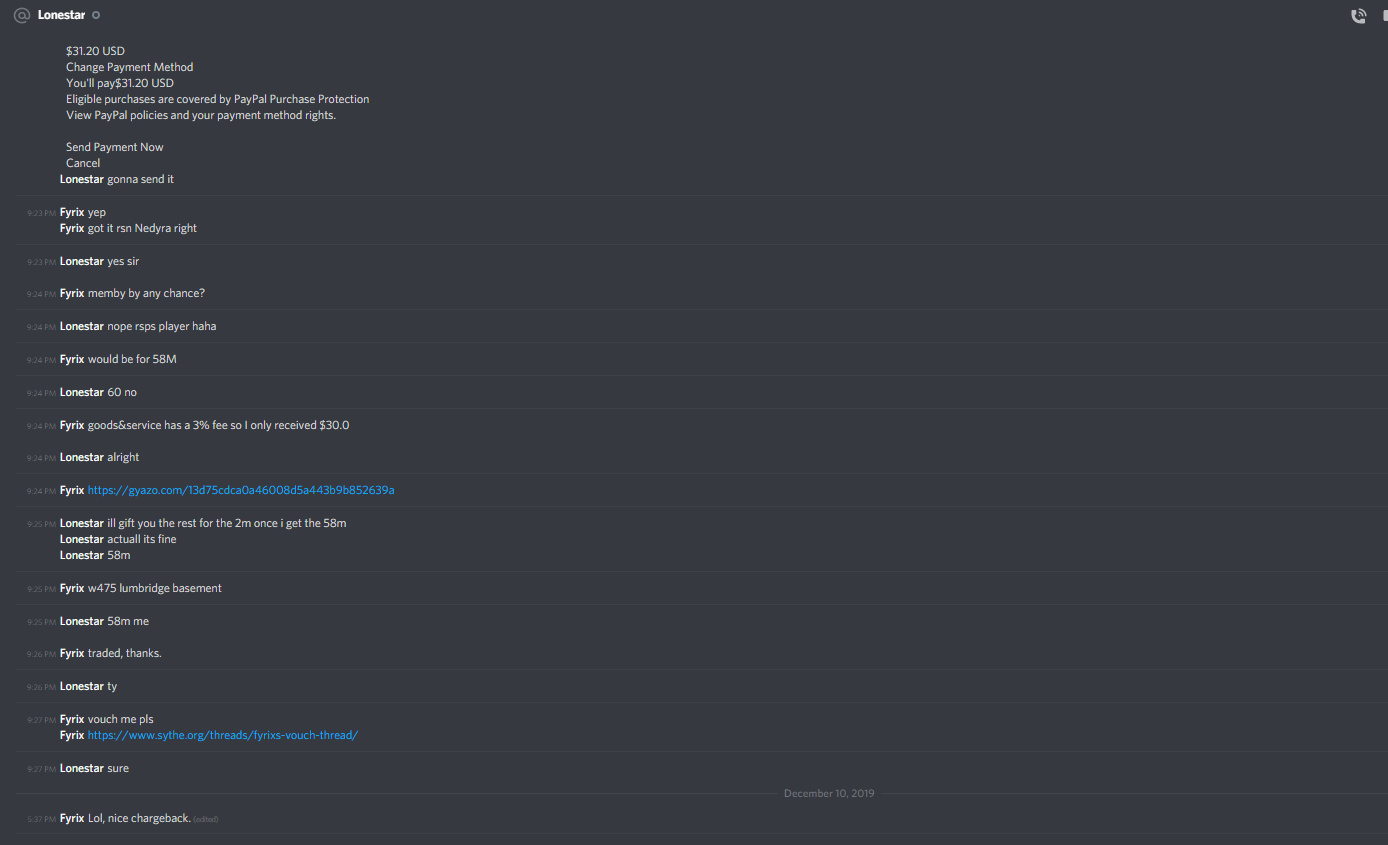Click the 'Send Payment Now' text line
This screenshot has height=845, width=1388.
point(115,147)
